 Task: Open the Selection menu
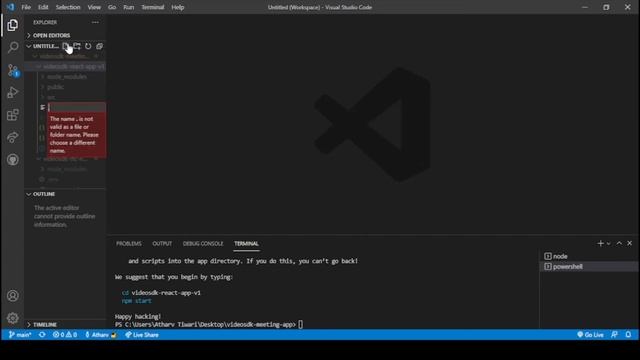click(x=68, y=7)
